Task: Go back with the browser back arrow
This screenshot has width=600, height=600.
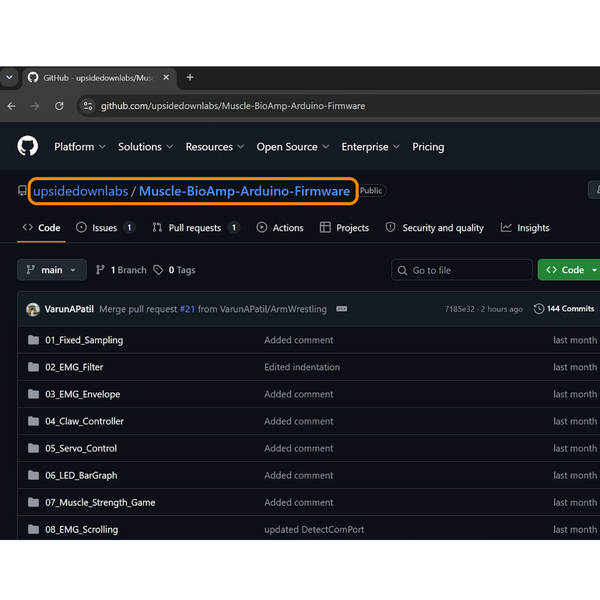Action: click(x=11, y=106)
